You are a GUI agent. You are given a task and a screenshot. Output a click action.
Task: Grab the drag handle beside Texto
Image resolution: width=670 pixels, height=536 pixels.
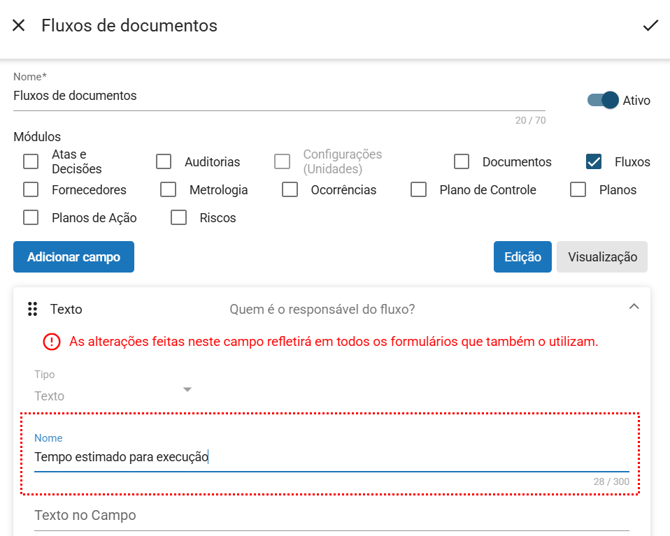pyautogui.click(x=32, y=309)
